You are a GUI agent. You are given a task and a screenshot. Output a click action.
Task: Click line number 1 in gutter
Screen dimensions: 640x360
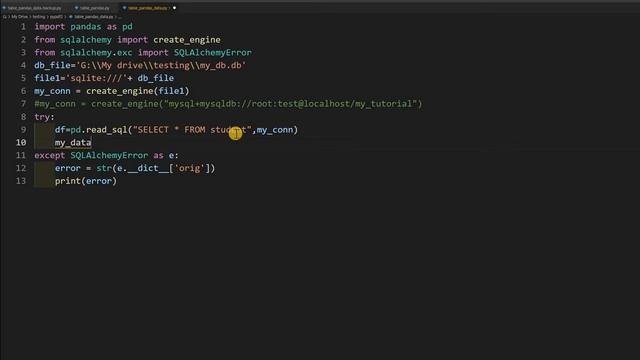23,27
